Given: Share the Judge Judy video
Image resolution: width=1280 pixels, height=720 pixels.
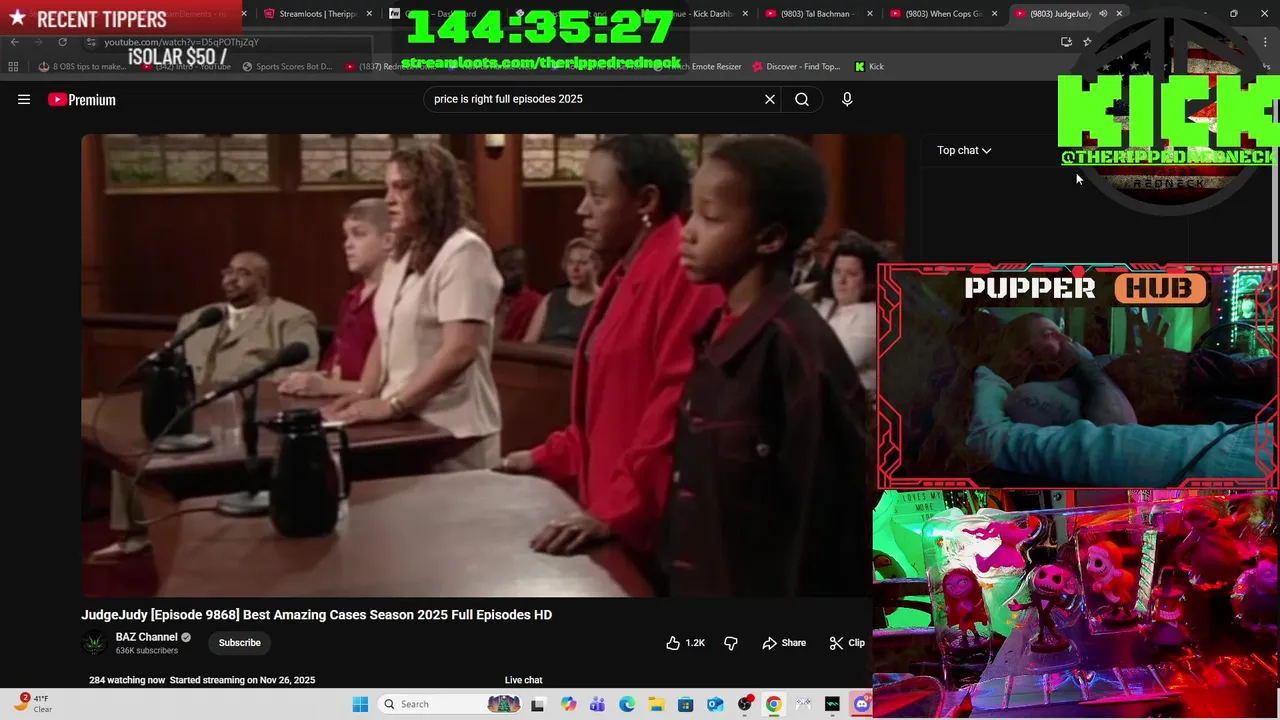Looking at the screenshot, I should (784, 643).
